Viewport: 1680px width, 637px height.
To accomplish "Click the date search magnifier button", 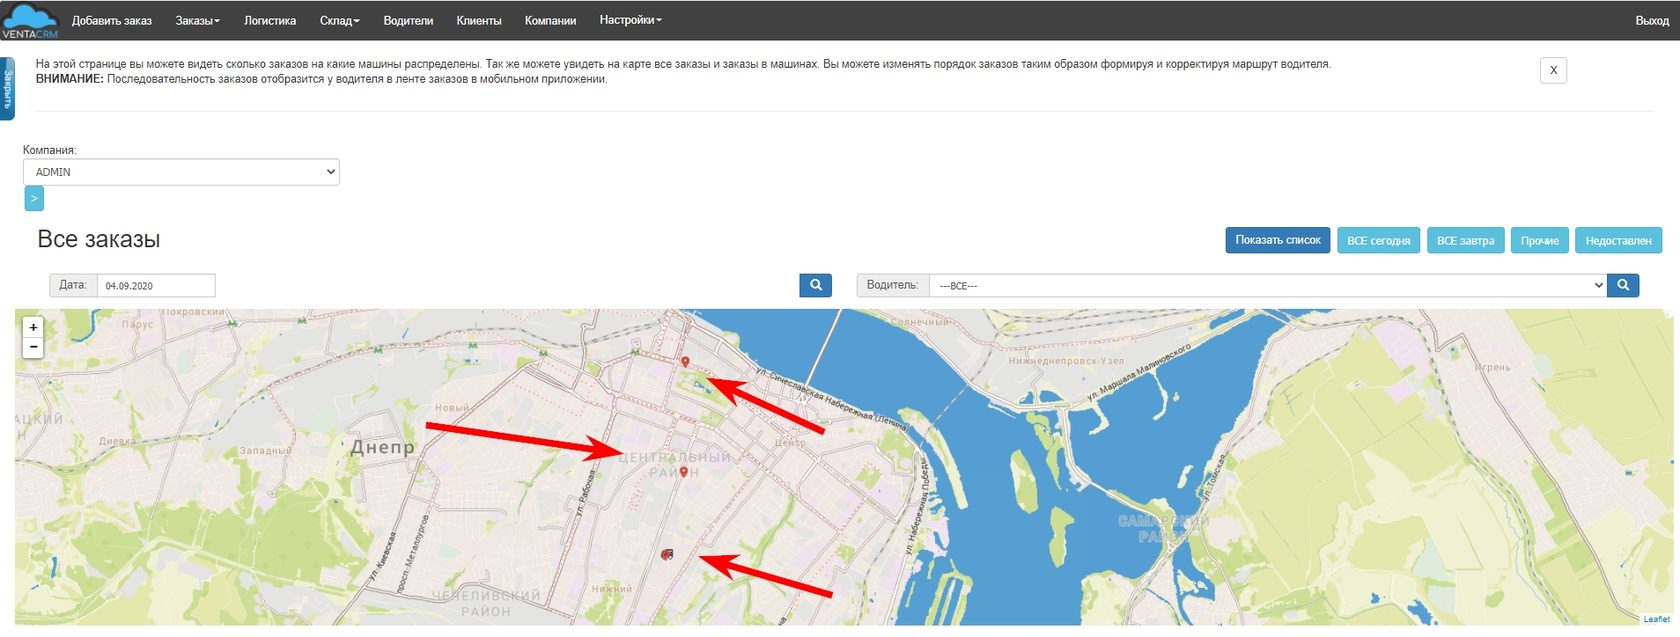I will click(816, 285).
